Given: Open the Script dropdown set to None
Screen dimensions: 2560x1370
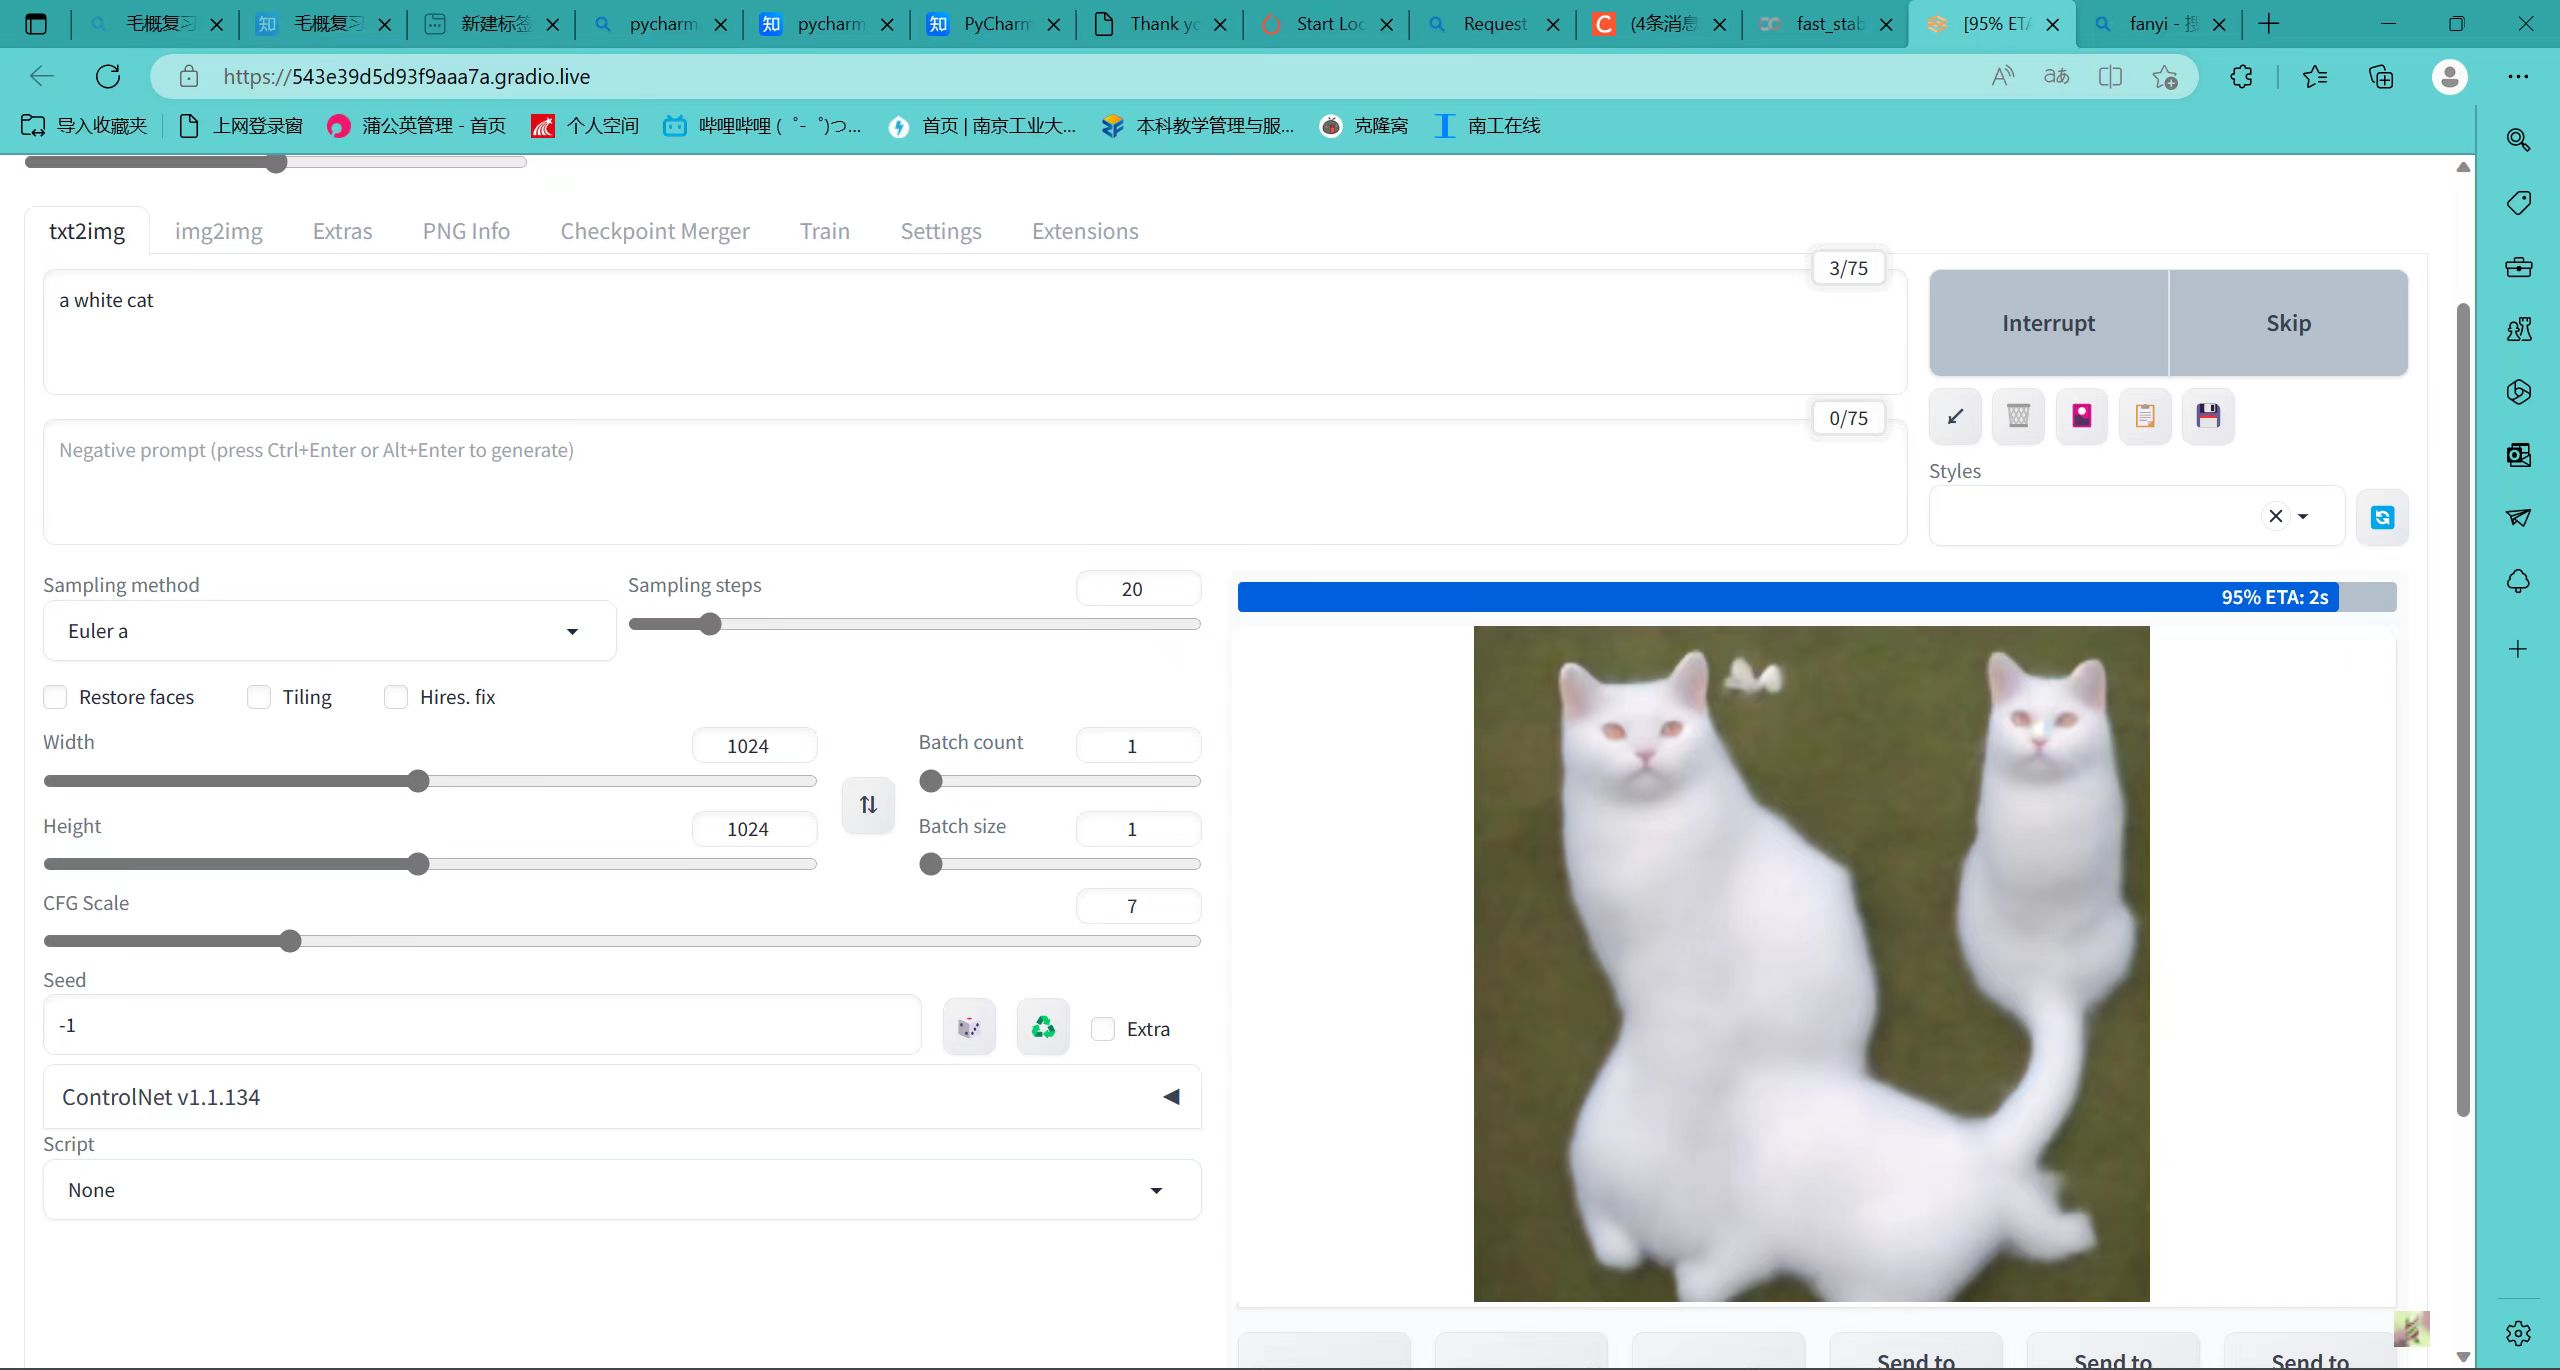Looking at the screenshot, I should tap(621, 1190).
